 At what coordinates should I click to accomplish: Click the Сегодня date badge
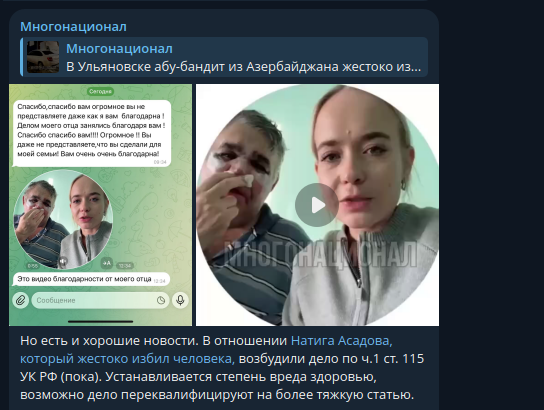coord(100,92)
